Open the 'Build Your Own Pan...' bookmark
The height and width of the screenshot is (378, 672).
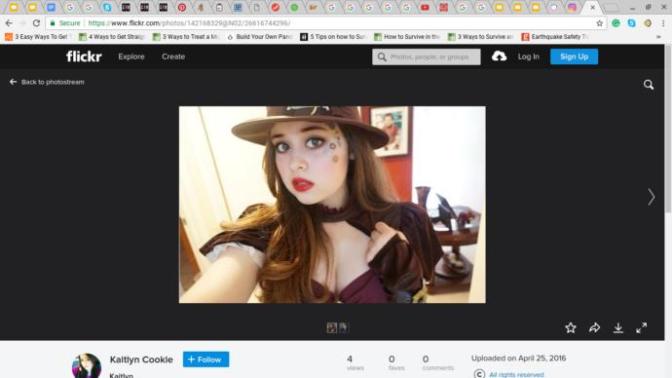tap(259, 37)
